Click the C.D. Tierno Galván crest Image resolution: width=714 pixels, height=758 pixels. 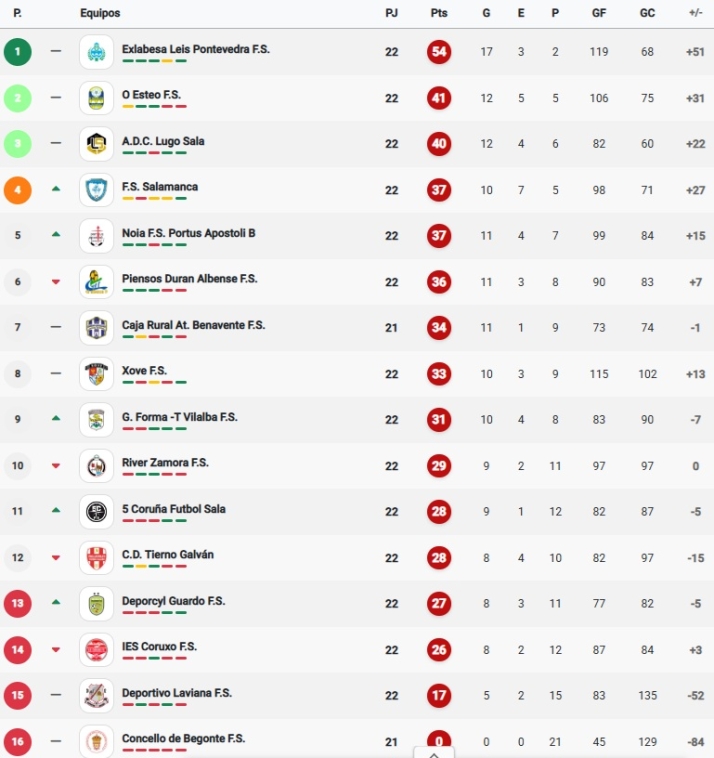[x=96, y=558]
